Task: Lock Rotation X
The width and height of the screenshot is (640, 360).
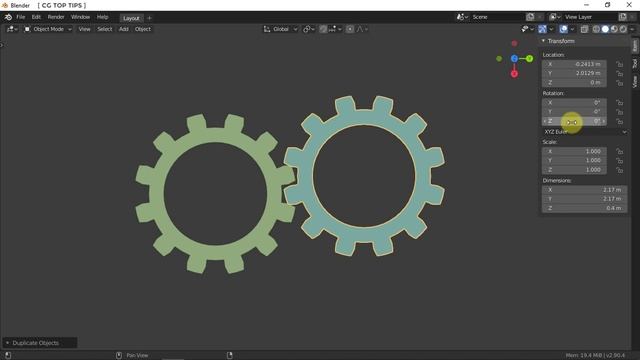Action: tap(620, 102)
